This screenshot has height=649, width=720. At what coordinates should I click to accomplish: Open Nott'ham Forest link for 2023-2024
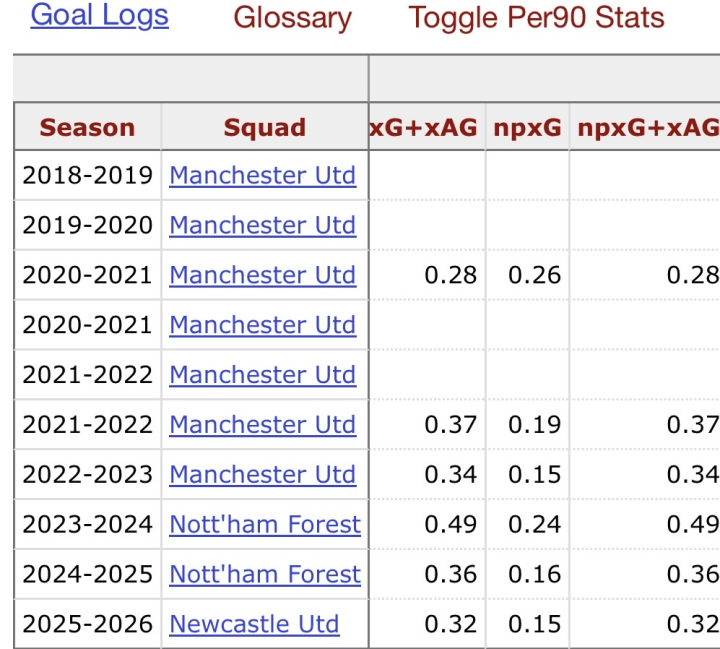[x=265, y=525]
